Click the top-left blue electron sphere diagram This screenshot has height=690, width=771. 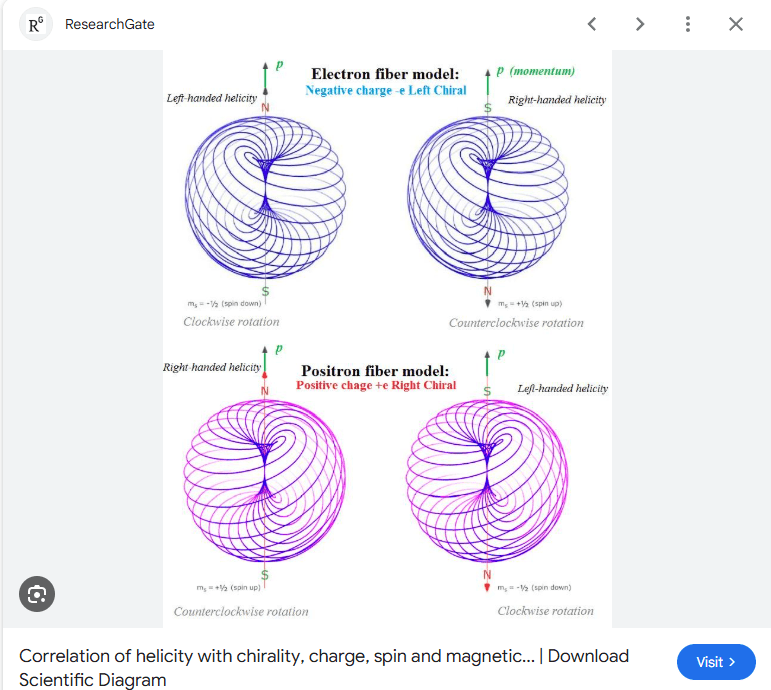click(x=265, y=193)
